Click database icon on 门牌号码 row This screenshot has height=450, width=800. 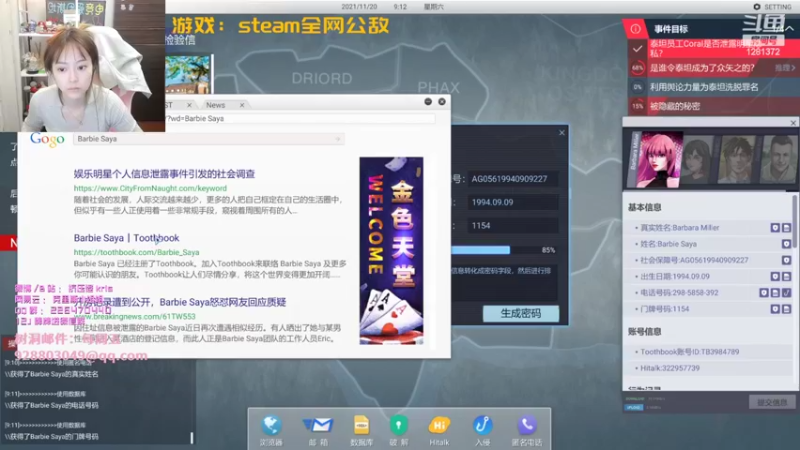tap(786, 309)
